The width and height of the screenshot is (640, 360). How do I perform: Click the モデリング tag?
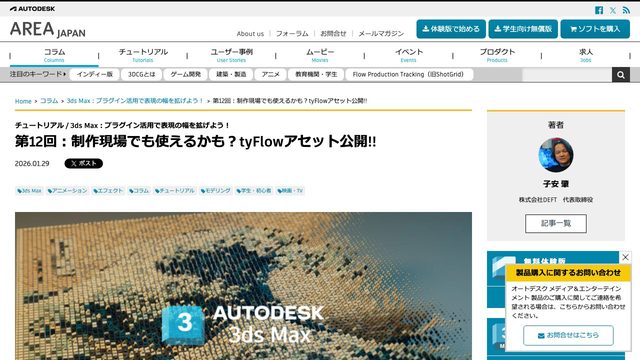(x=216, y=191)
